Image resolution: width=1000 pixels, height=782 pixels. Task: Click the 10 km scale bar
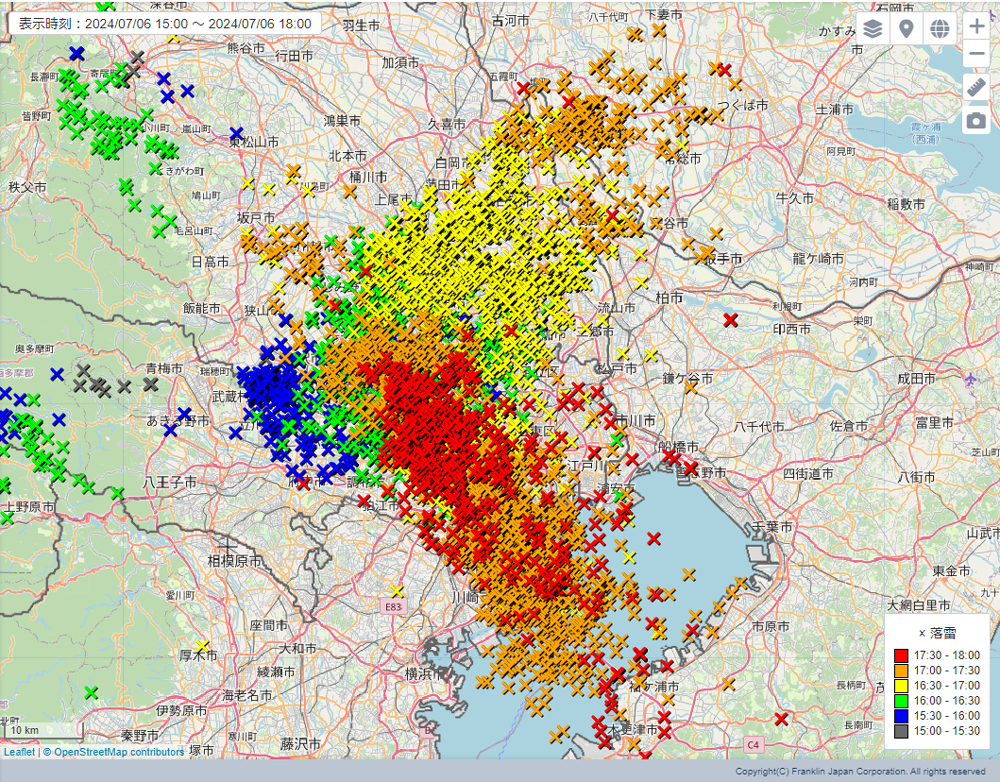42,730
